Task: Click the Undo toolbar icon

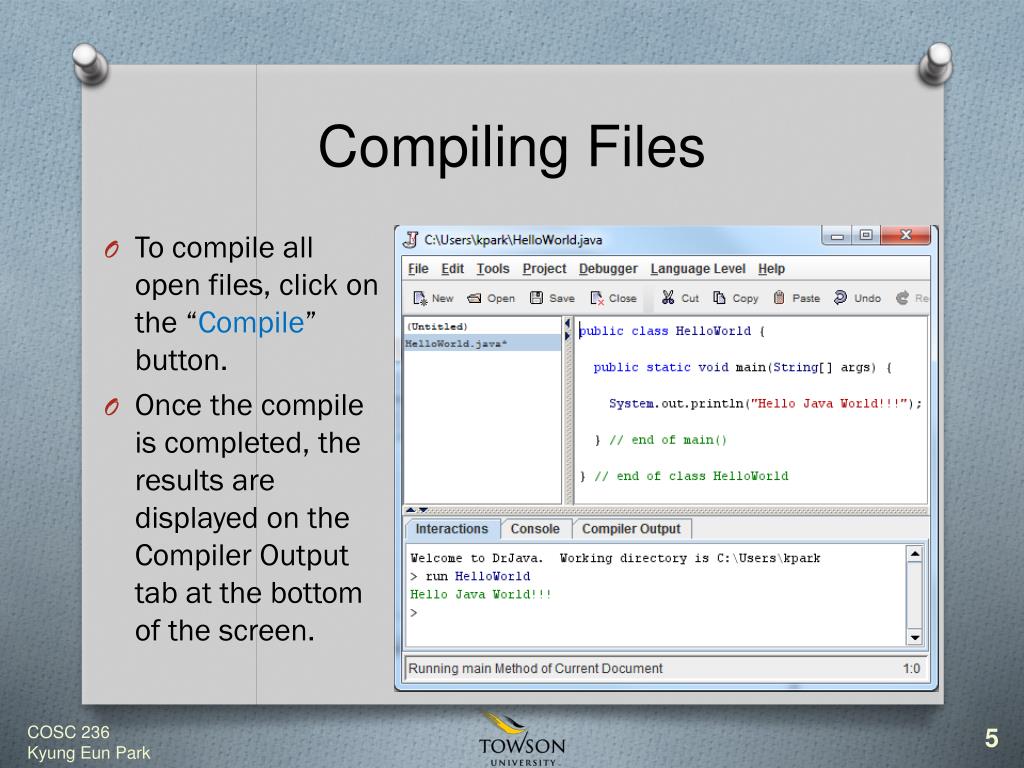Action: click(840, 298)
